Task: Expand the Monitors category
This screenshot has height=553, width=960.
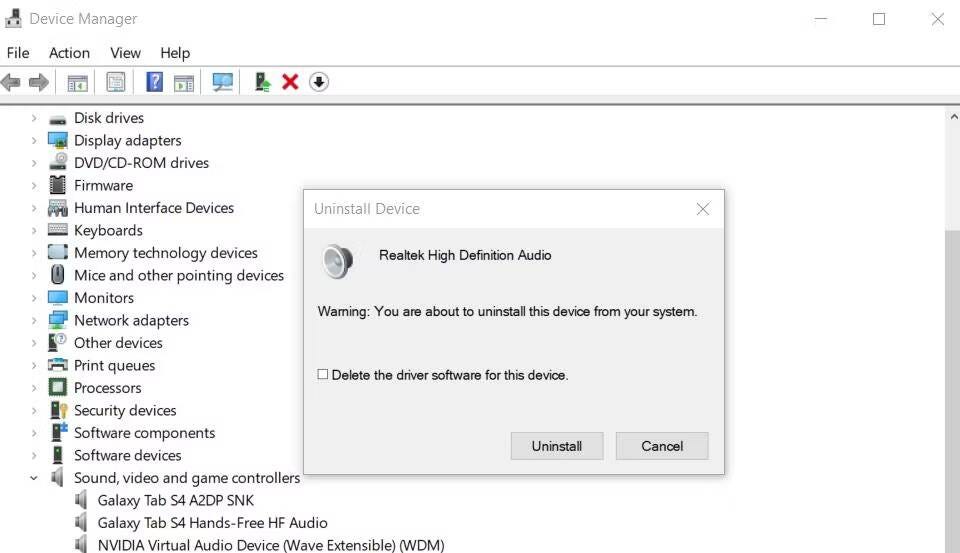Action: point(34,298)
